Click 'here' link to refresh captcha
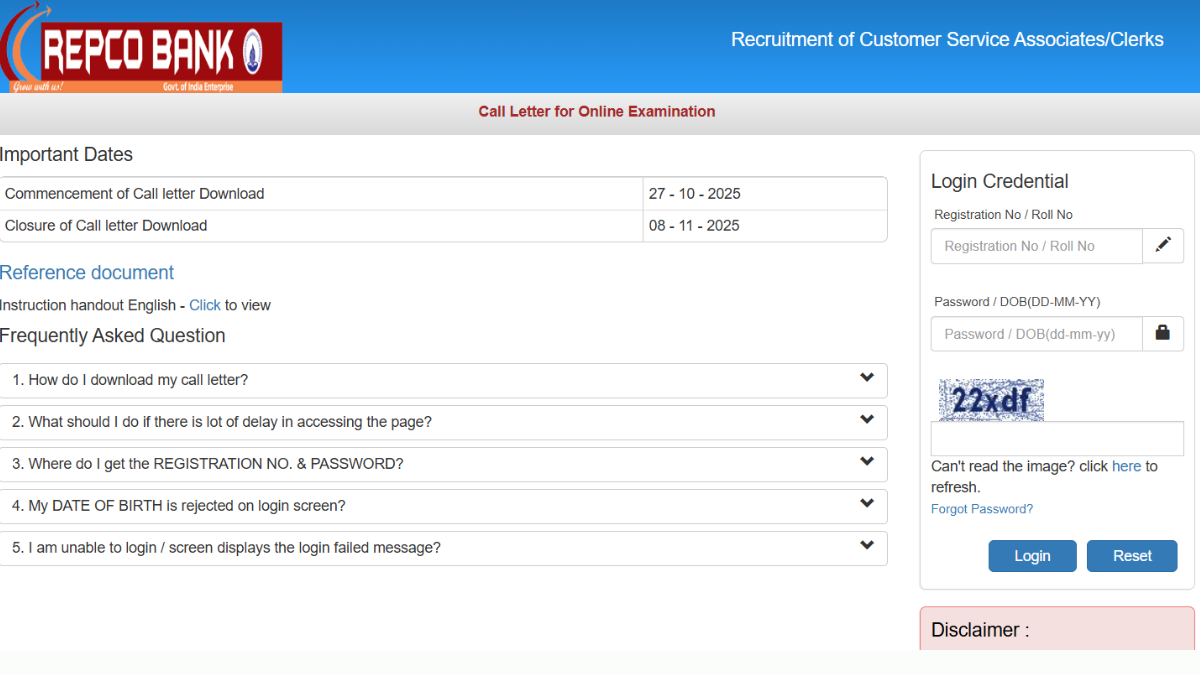The image size is (1200, 675). pyautogui.click(x=1126, y=466)
